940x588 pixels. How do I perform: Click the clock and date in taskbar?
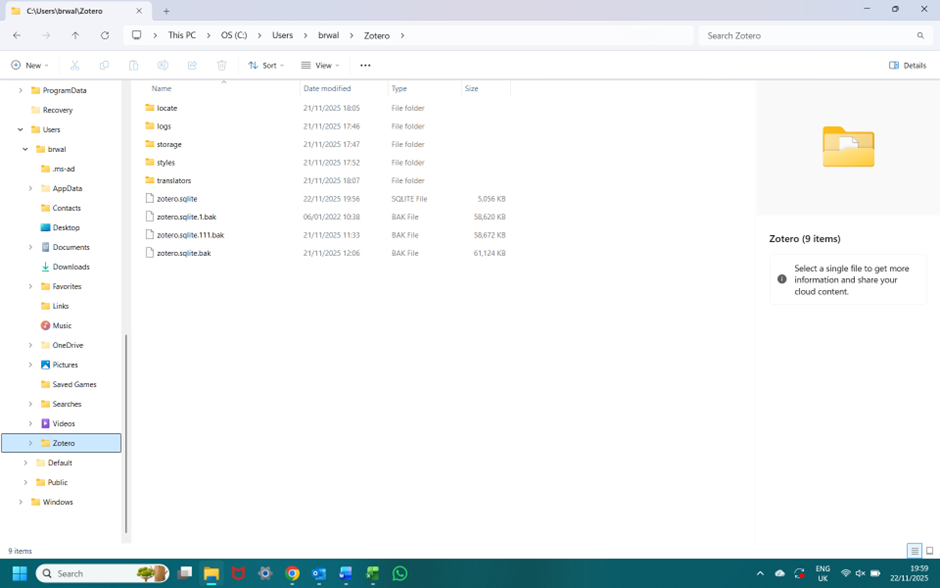[x=910, y=574]
